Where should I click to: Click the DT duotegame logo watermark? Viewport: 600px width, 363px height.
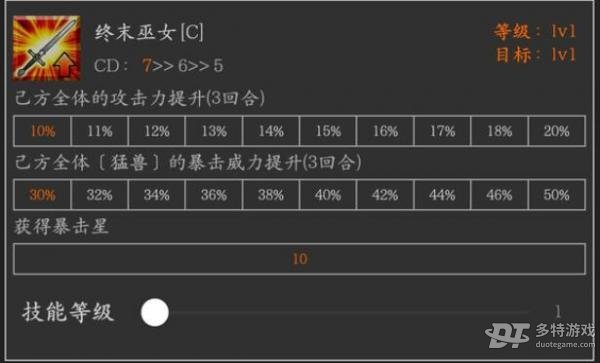[x=541, y=335]
